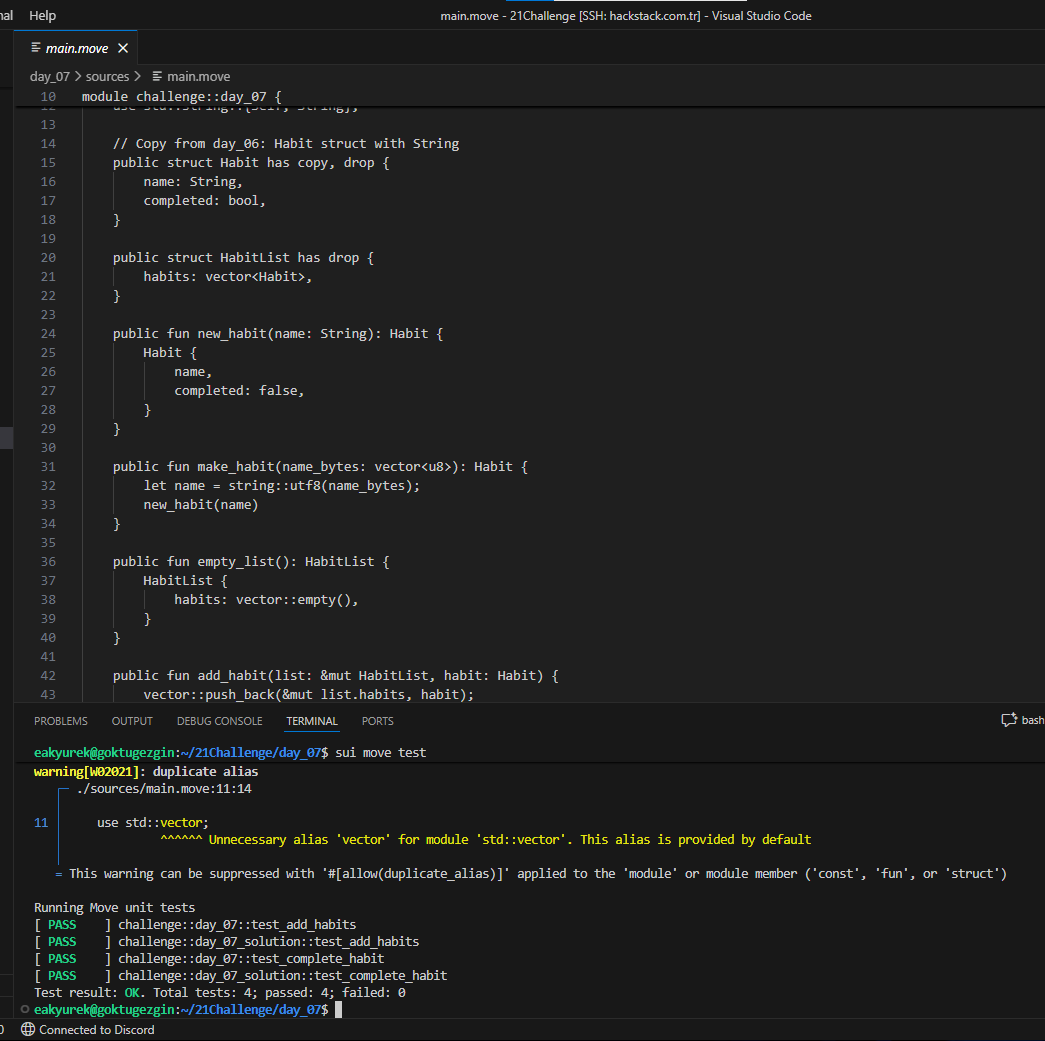Open terminal link ./sources/main.move:11:14

tap(164, 789)
